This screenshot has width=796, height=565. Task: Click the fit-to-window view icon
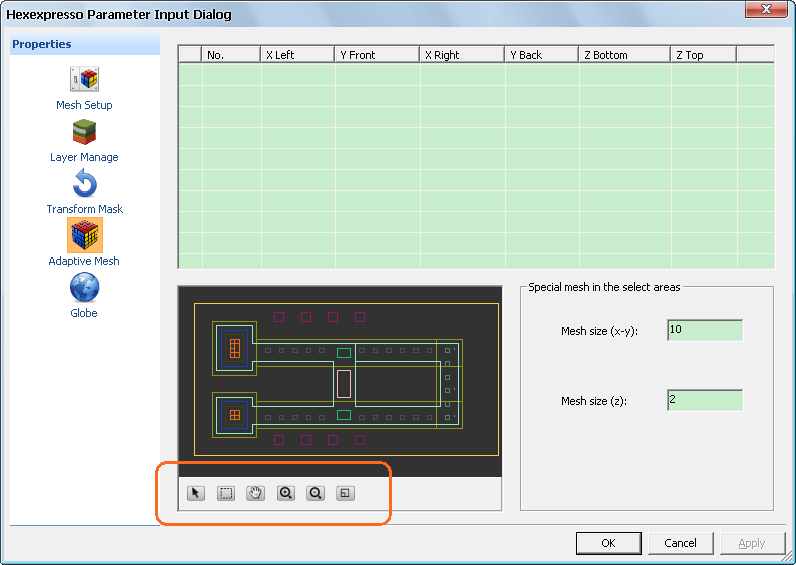(345, 493)
